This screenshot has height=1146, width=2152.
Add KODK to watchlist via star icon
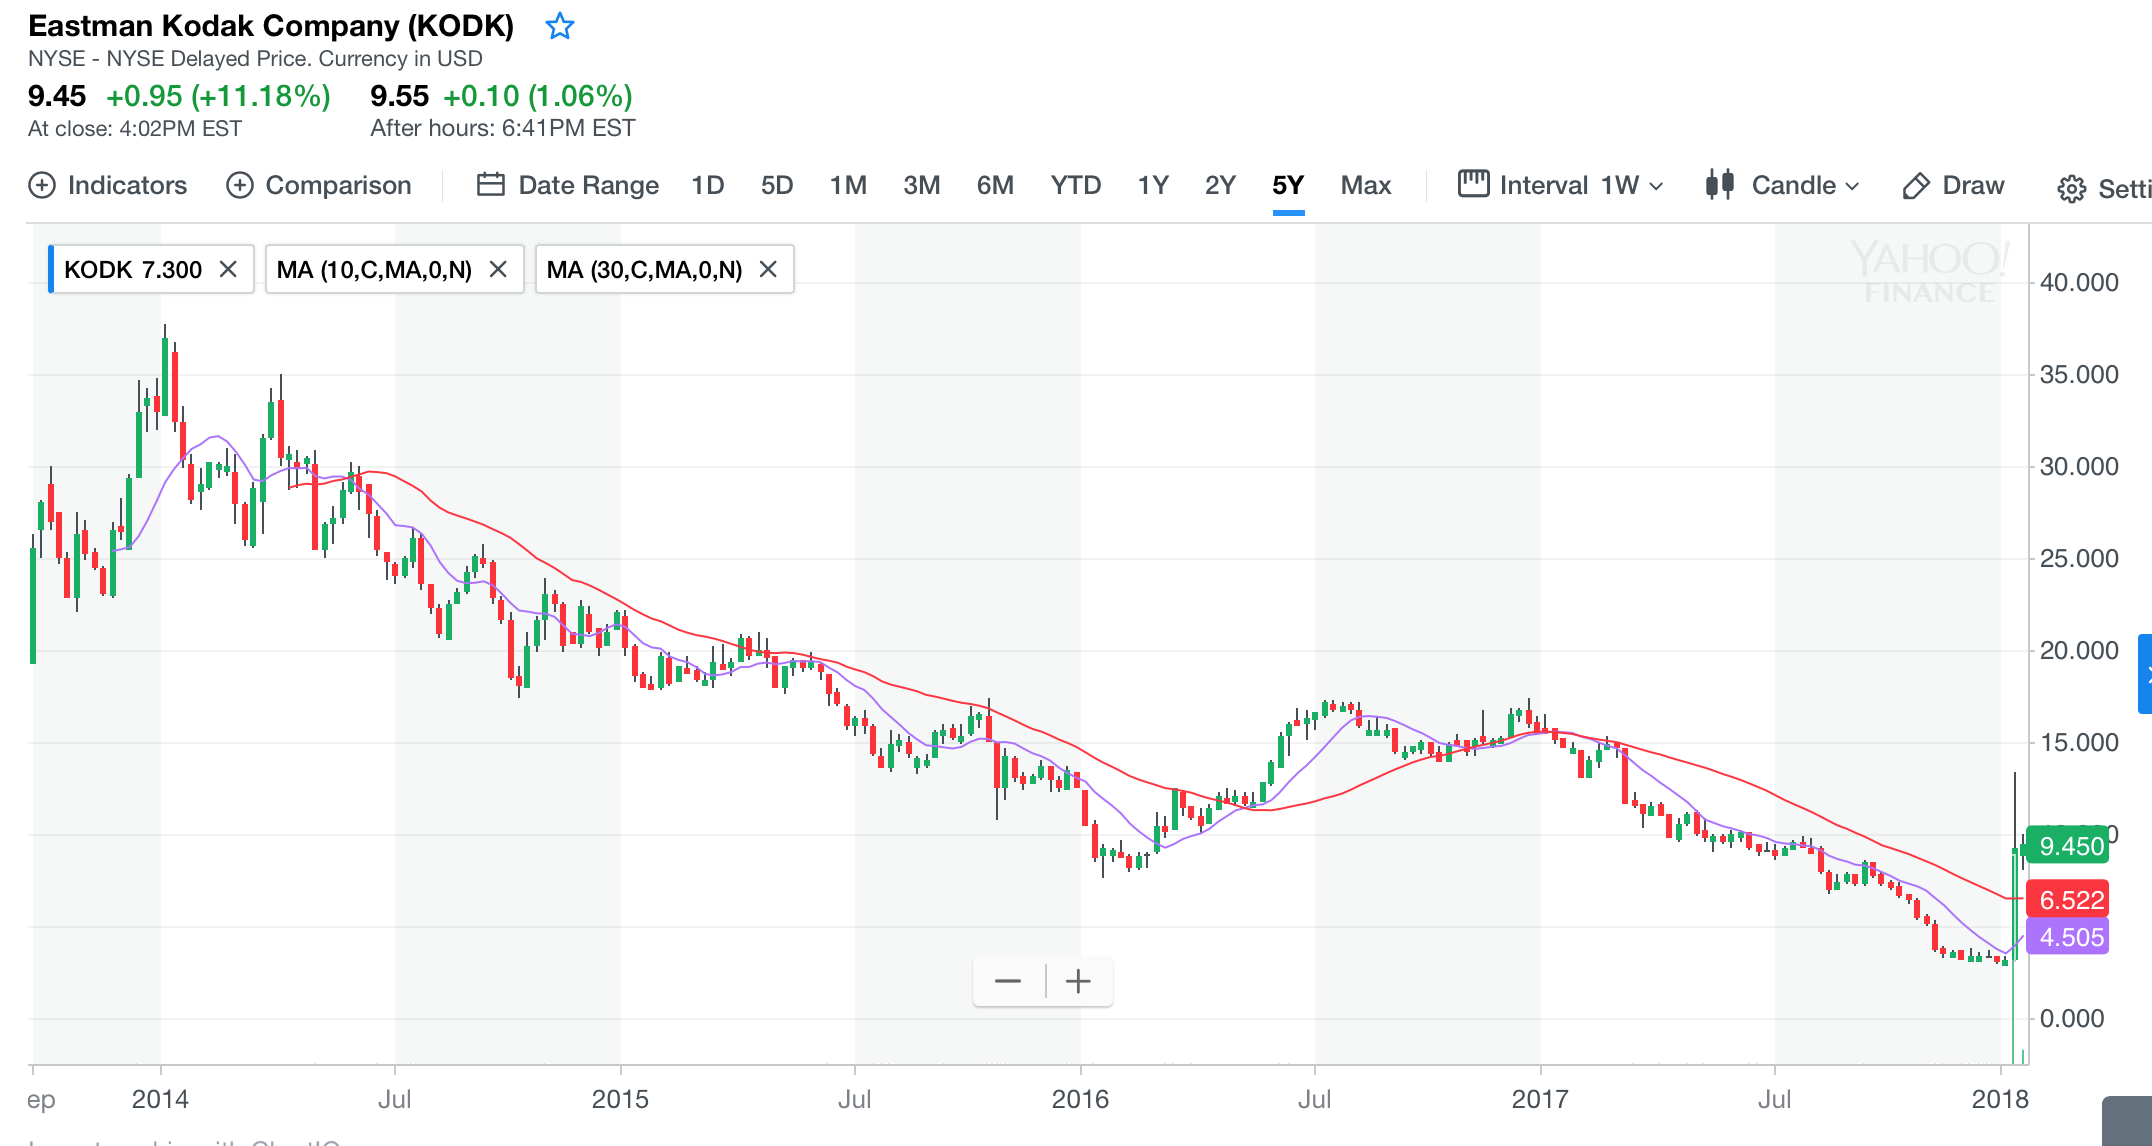point(560,26)
